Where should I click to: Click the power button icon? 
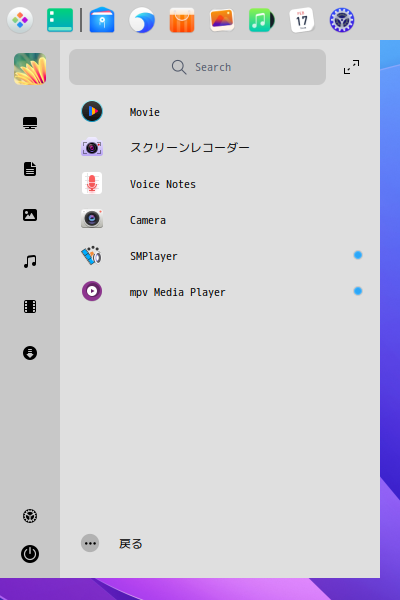point(30,554)
